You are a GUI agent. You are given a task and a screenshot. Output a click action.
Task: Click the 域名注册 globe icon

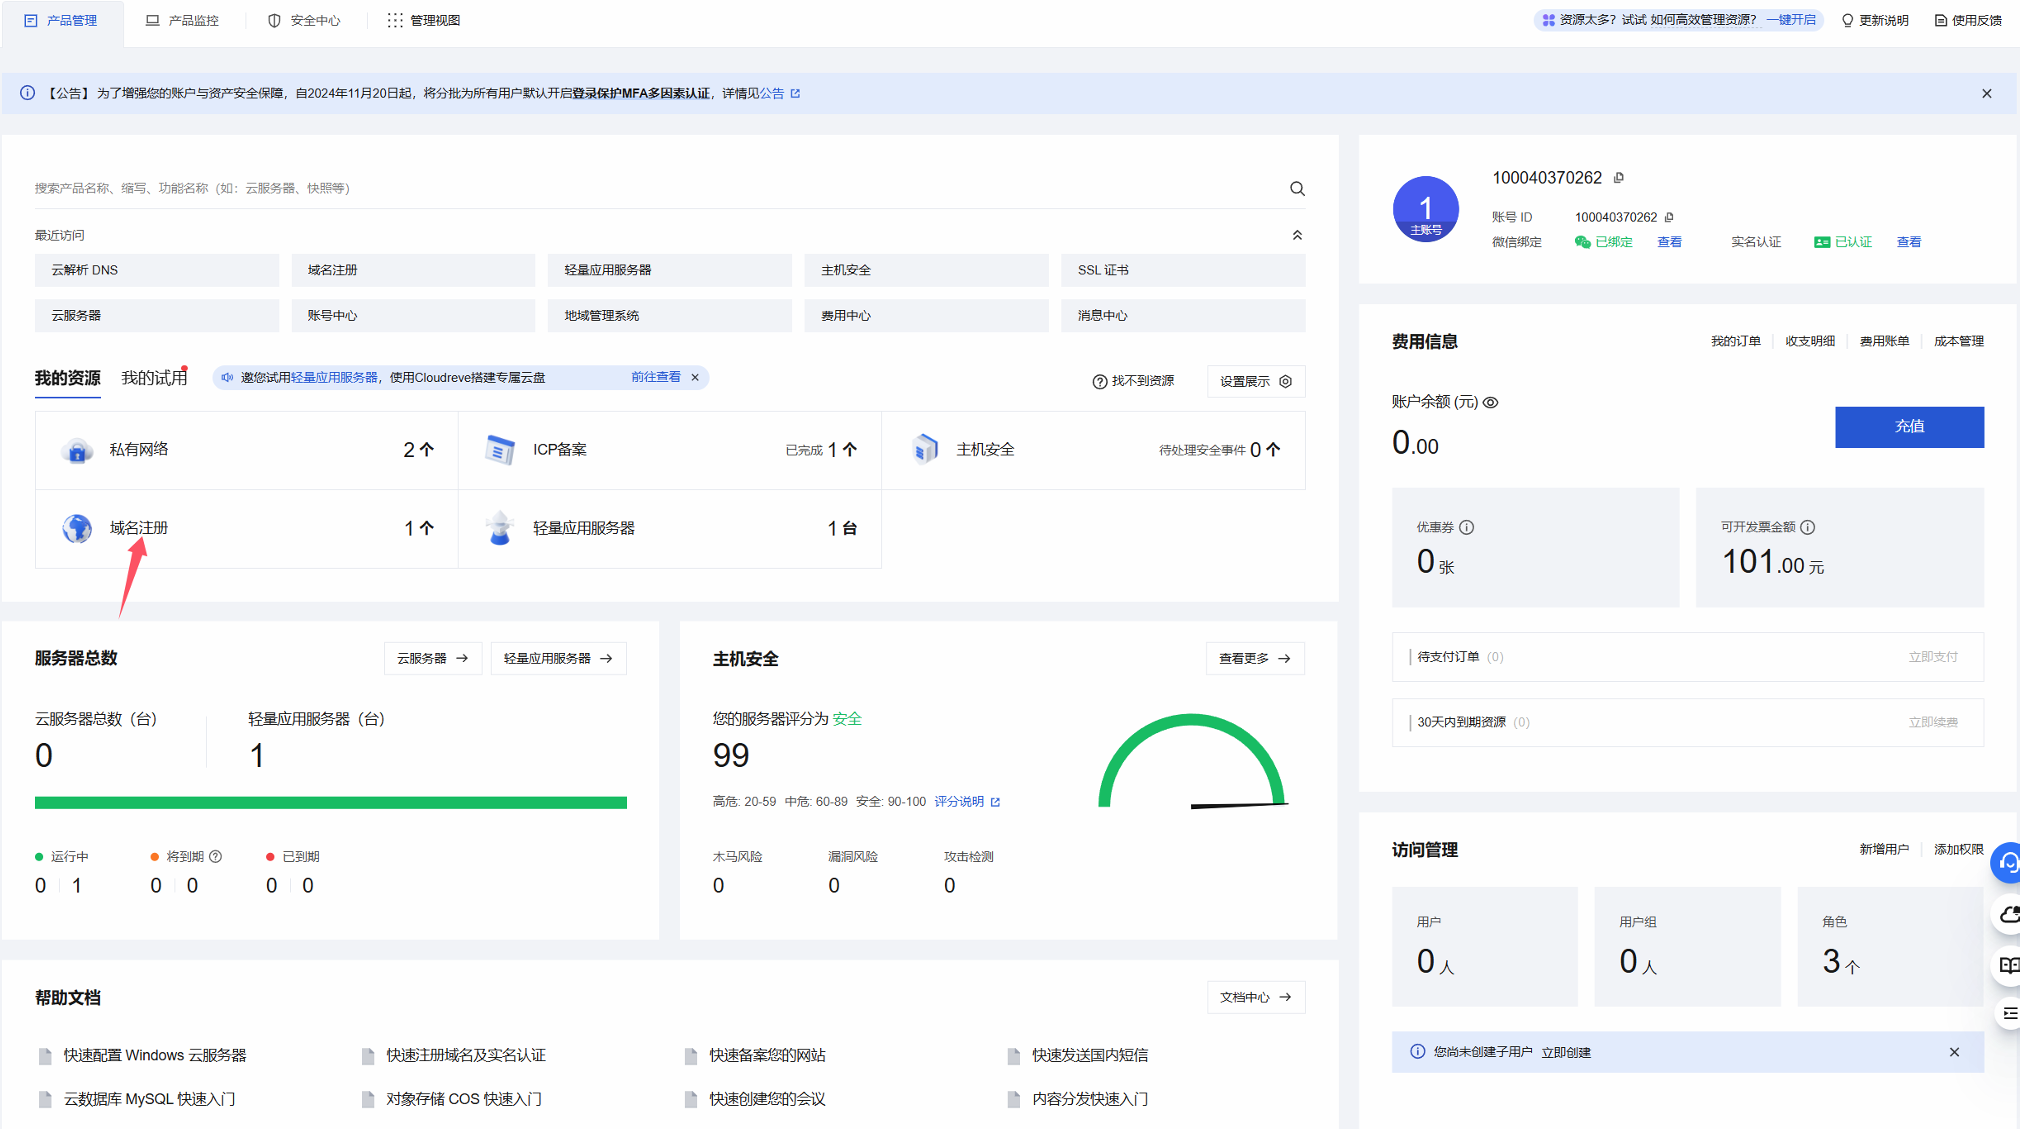click(77, 530)
